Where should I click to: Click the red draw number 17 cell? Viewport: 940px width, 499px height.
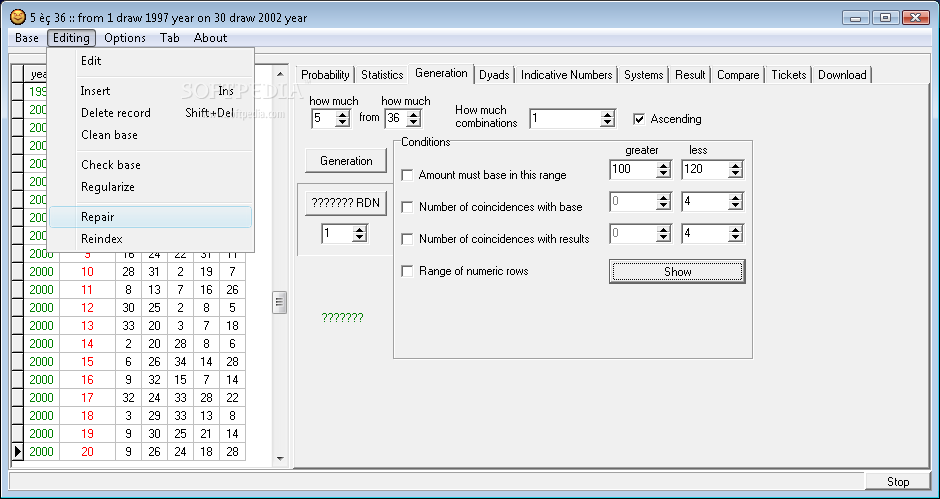tap(88, 398)
